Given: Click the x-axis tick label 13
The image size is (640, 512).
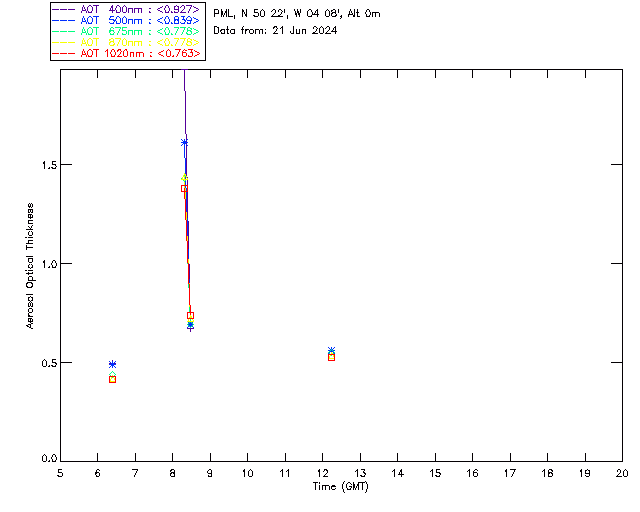Looking at the screenshot, I should coord(360,473).
